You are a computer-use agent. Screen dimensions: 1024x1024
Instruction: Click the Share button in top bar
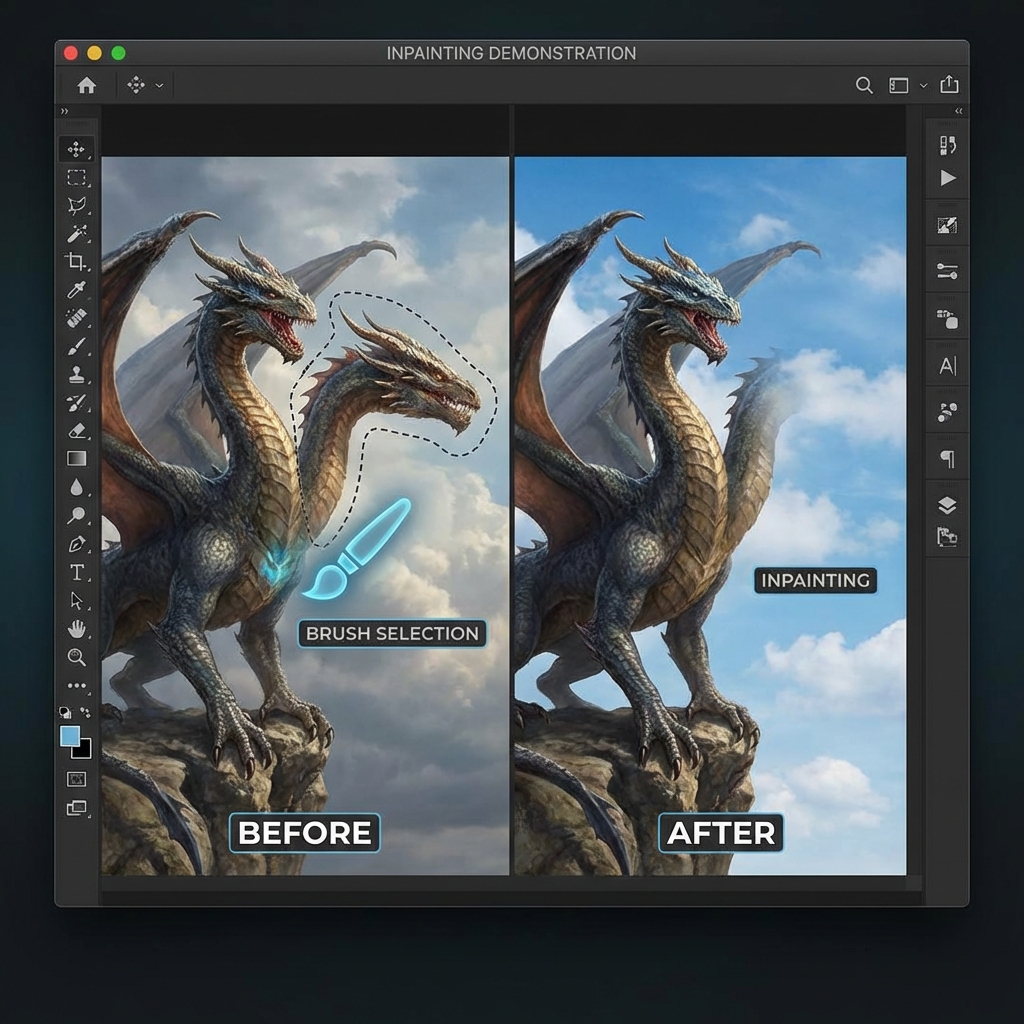pyautogui.click(x=949, y=86)
